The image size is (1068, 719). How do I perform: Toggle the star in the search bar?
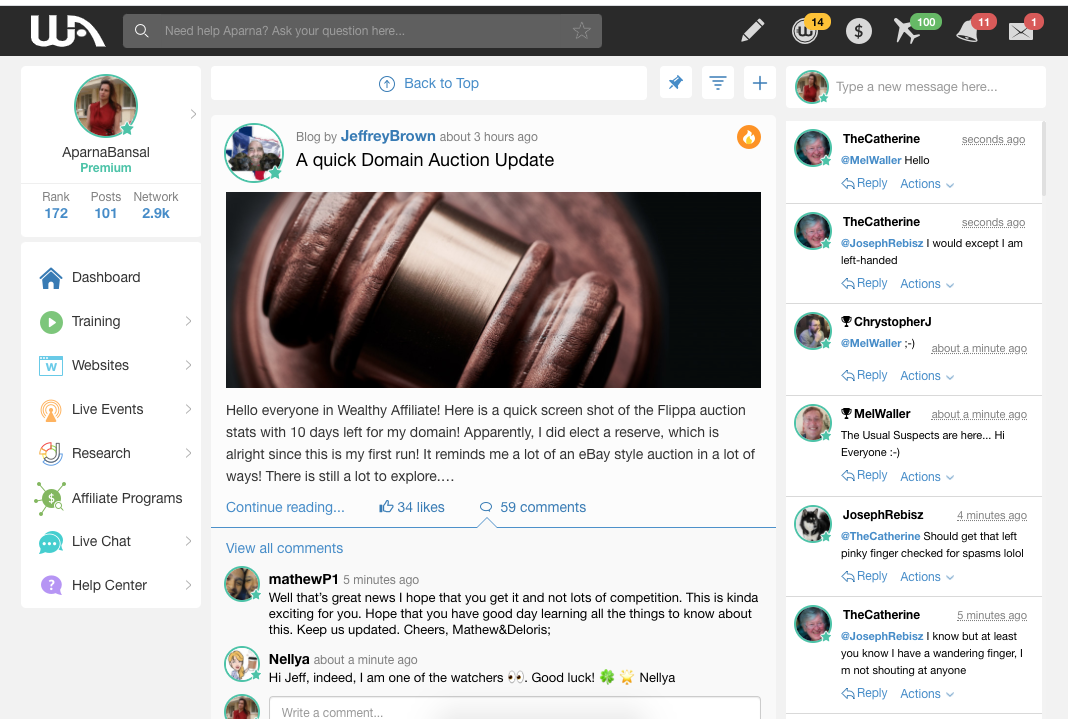[x=581, y=31]
